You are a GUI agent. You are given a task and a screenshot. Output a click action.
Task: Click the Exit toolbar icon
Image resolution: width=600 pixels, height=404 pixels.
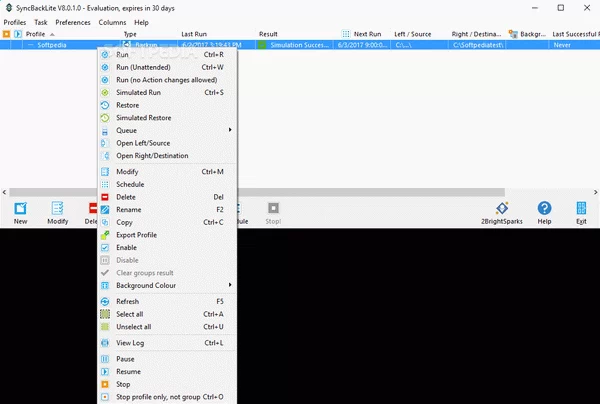pos(580,211)
